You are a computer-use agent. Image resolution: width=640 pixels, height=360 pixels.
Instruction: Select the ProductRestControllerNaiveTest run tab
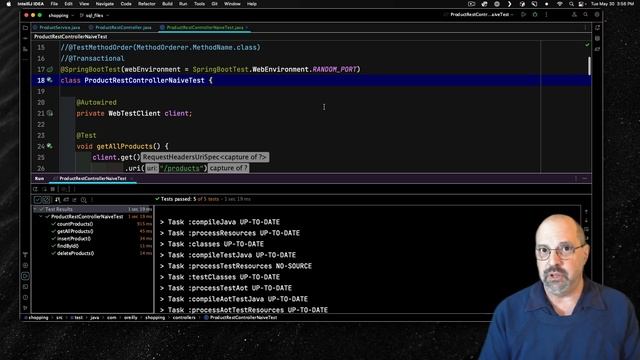pyautogui.click(x=93, y=179)
